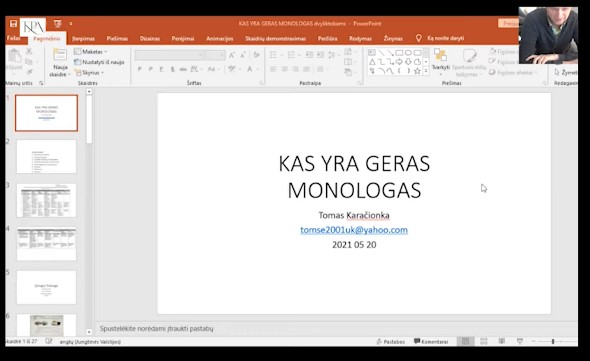Toggle bold formatting
Image resolution: width=590 pixels, height=361 pixels.
click(x=140, y=69)
